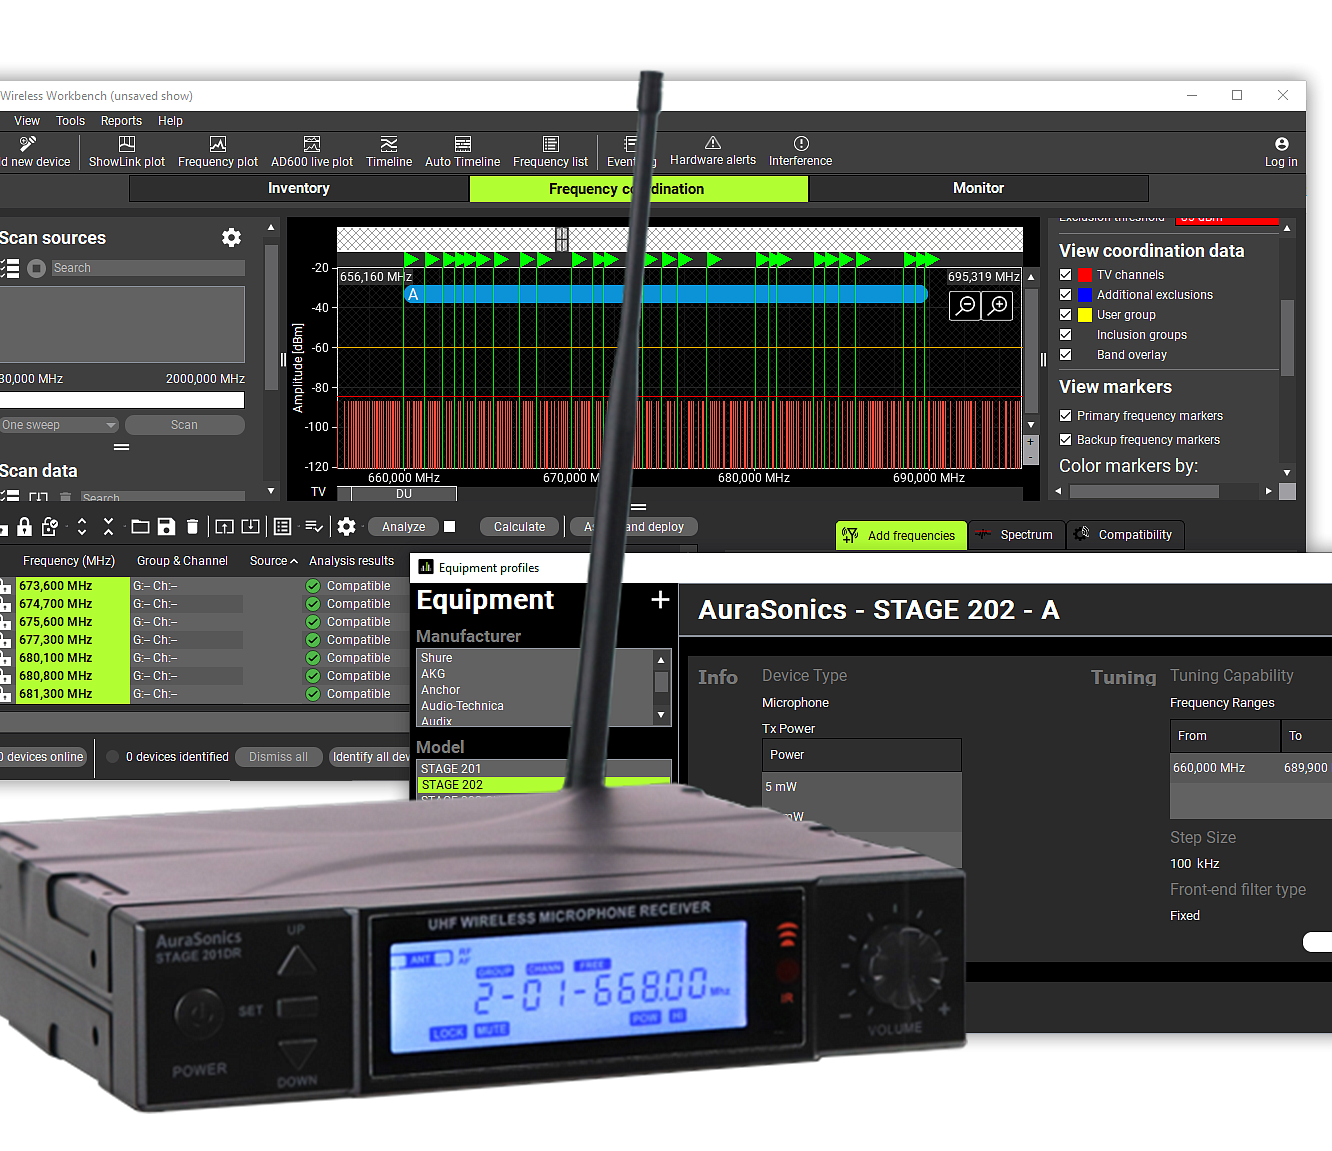Toggle TV channels checkbox
Screen dimensions: 1332x1151
coord(1066,274)
